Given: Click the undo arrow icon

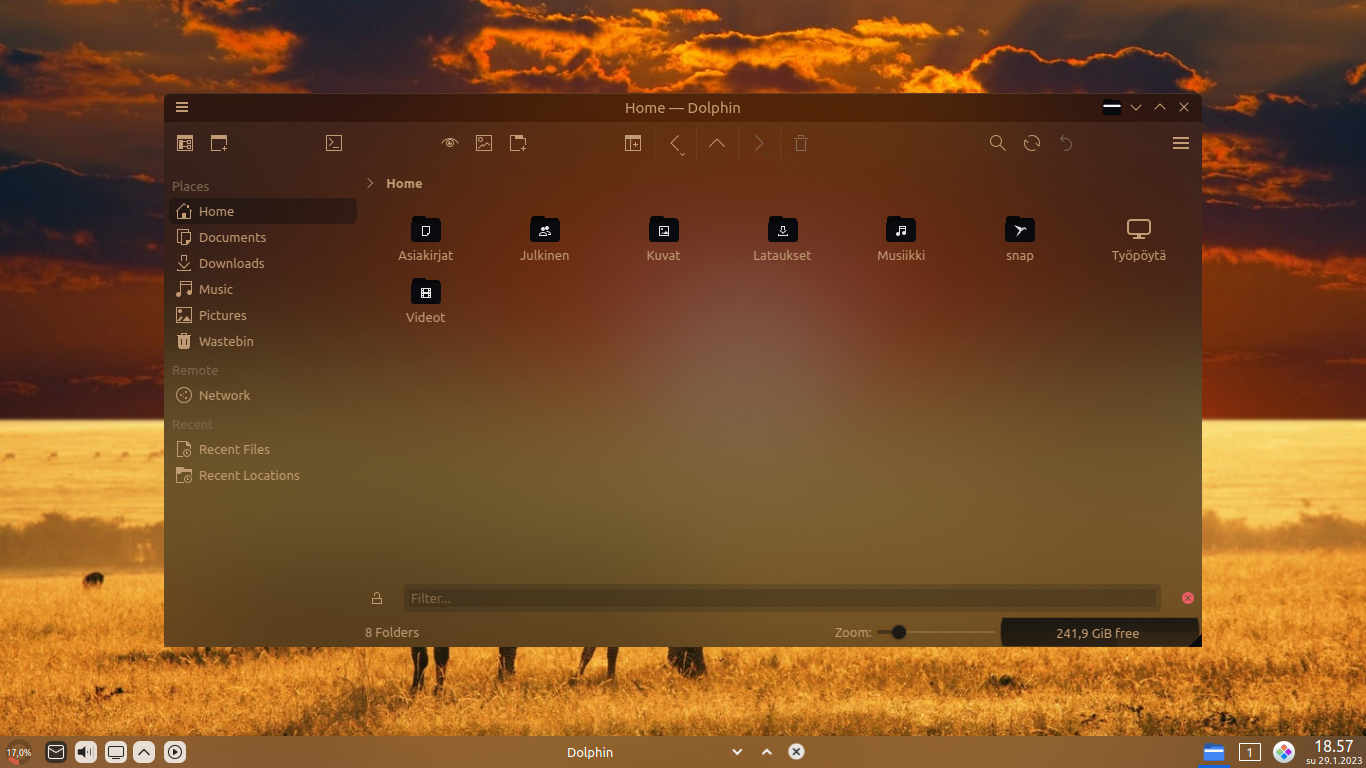Looking at the screenshot, I should click(1066, 143).
